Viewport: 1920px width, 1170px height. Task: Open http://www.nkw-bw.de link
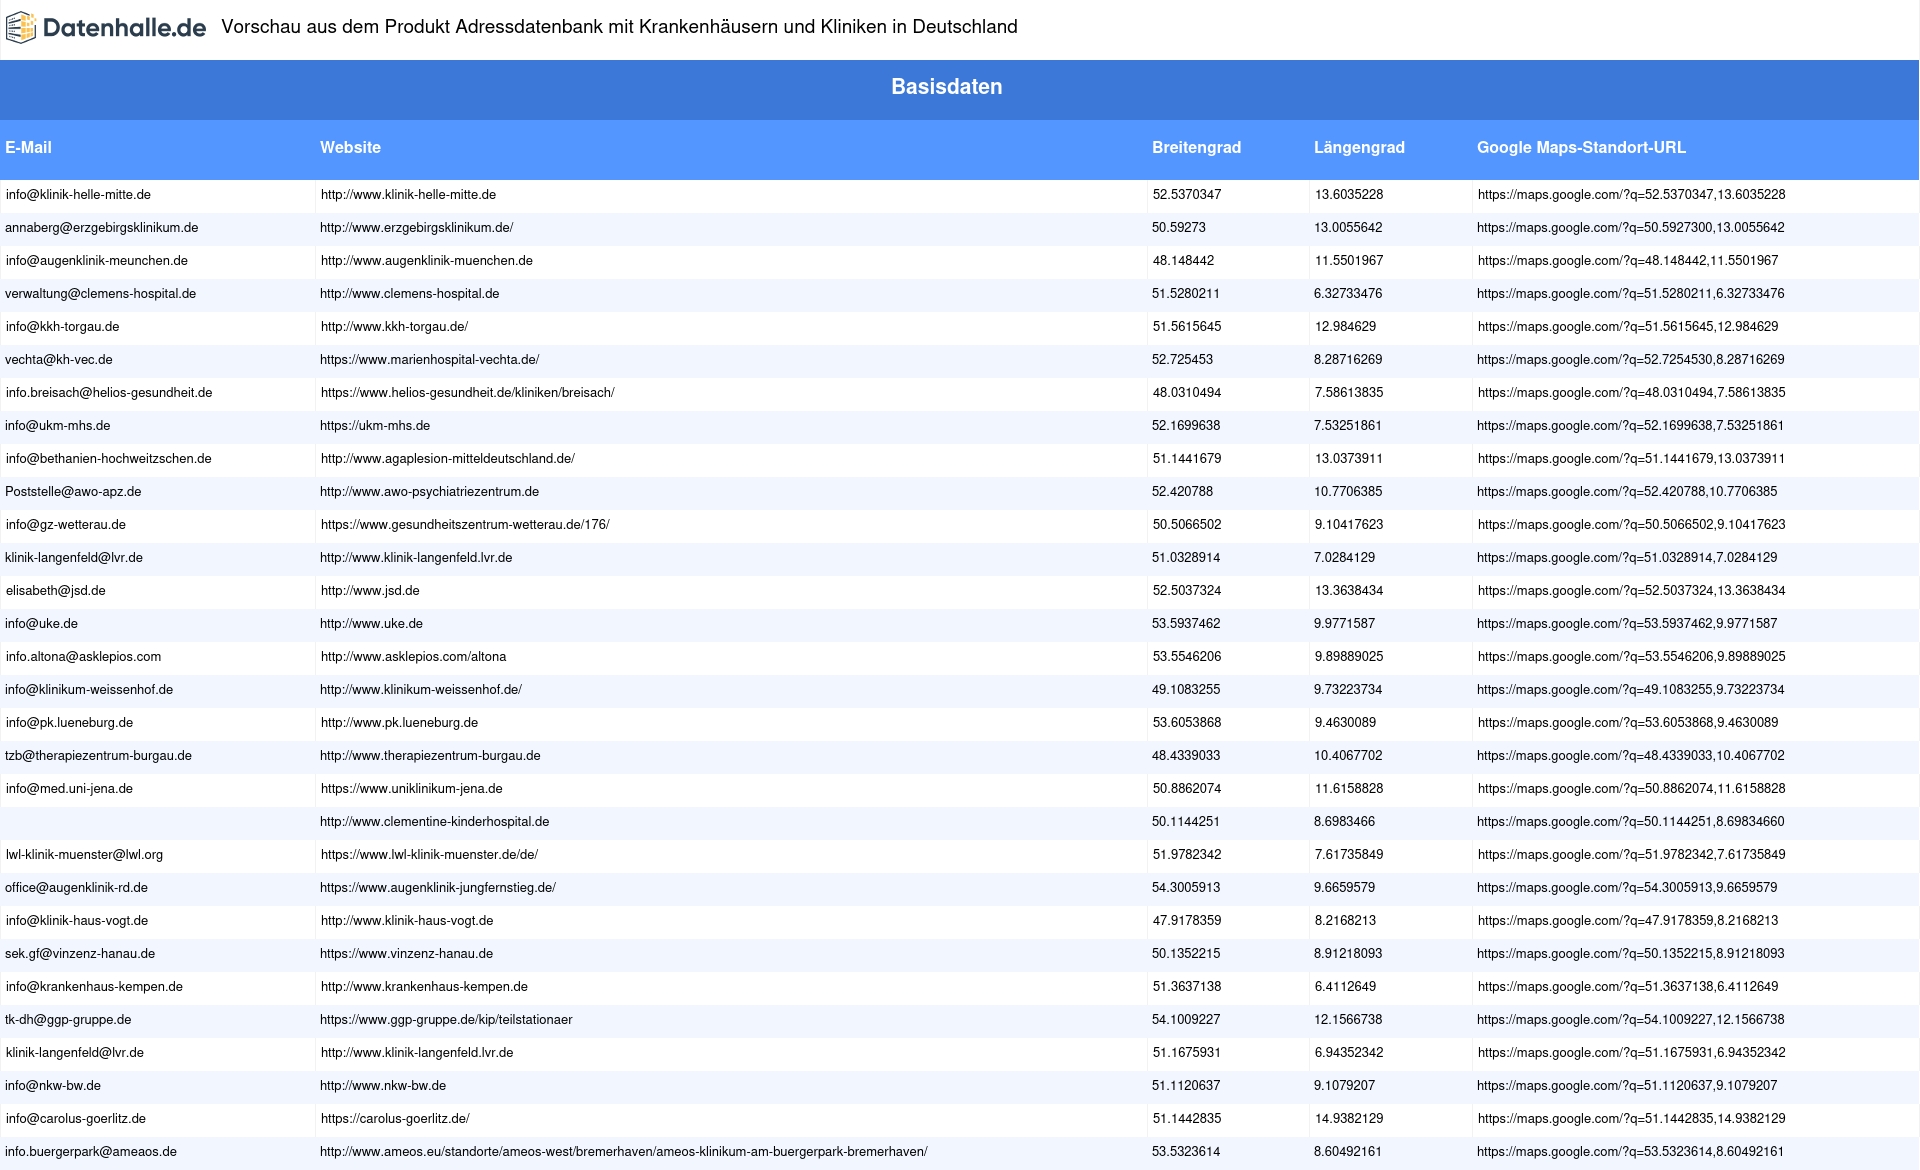click(383, 1086)
